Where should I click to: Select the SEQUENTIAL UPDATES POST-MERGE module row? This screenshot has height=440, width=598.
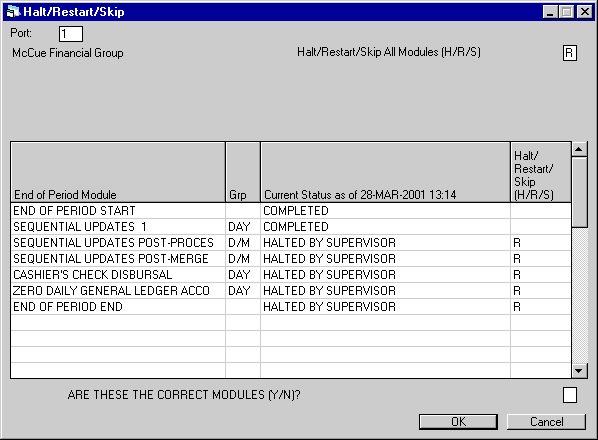[x=291, y=259]
